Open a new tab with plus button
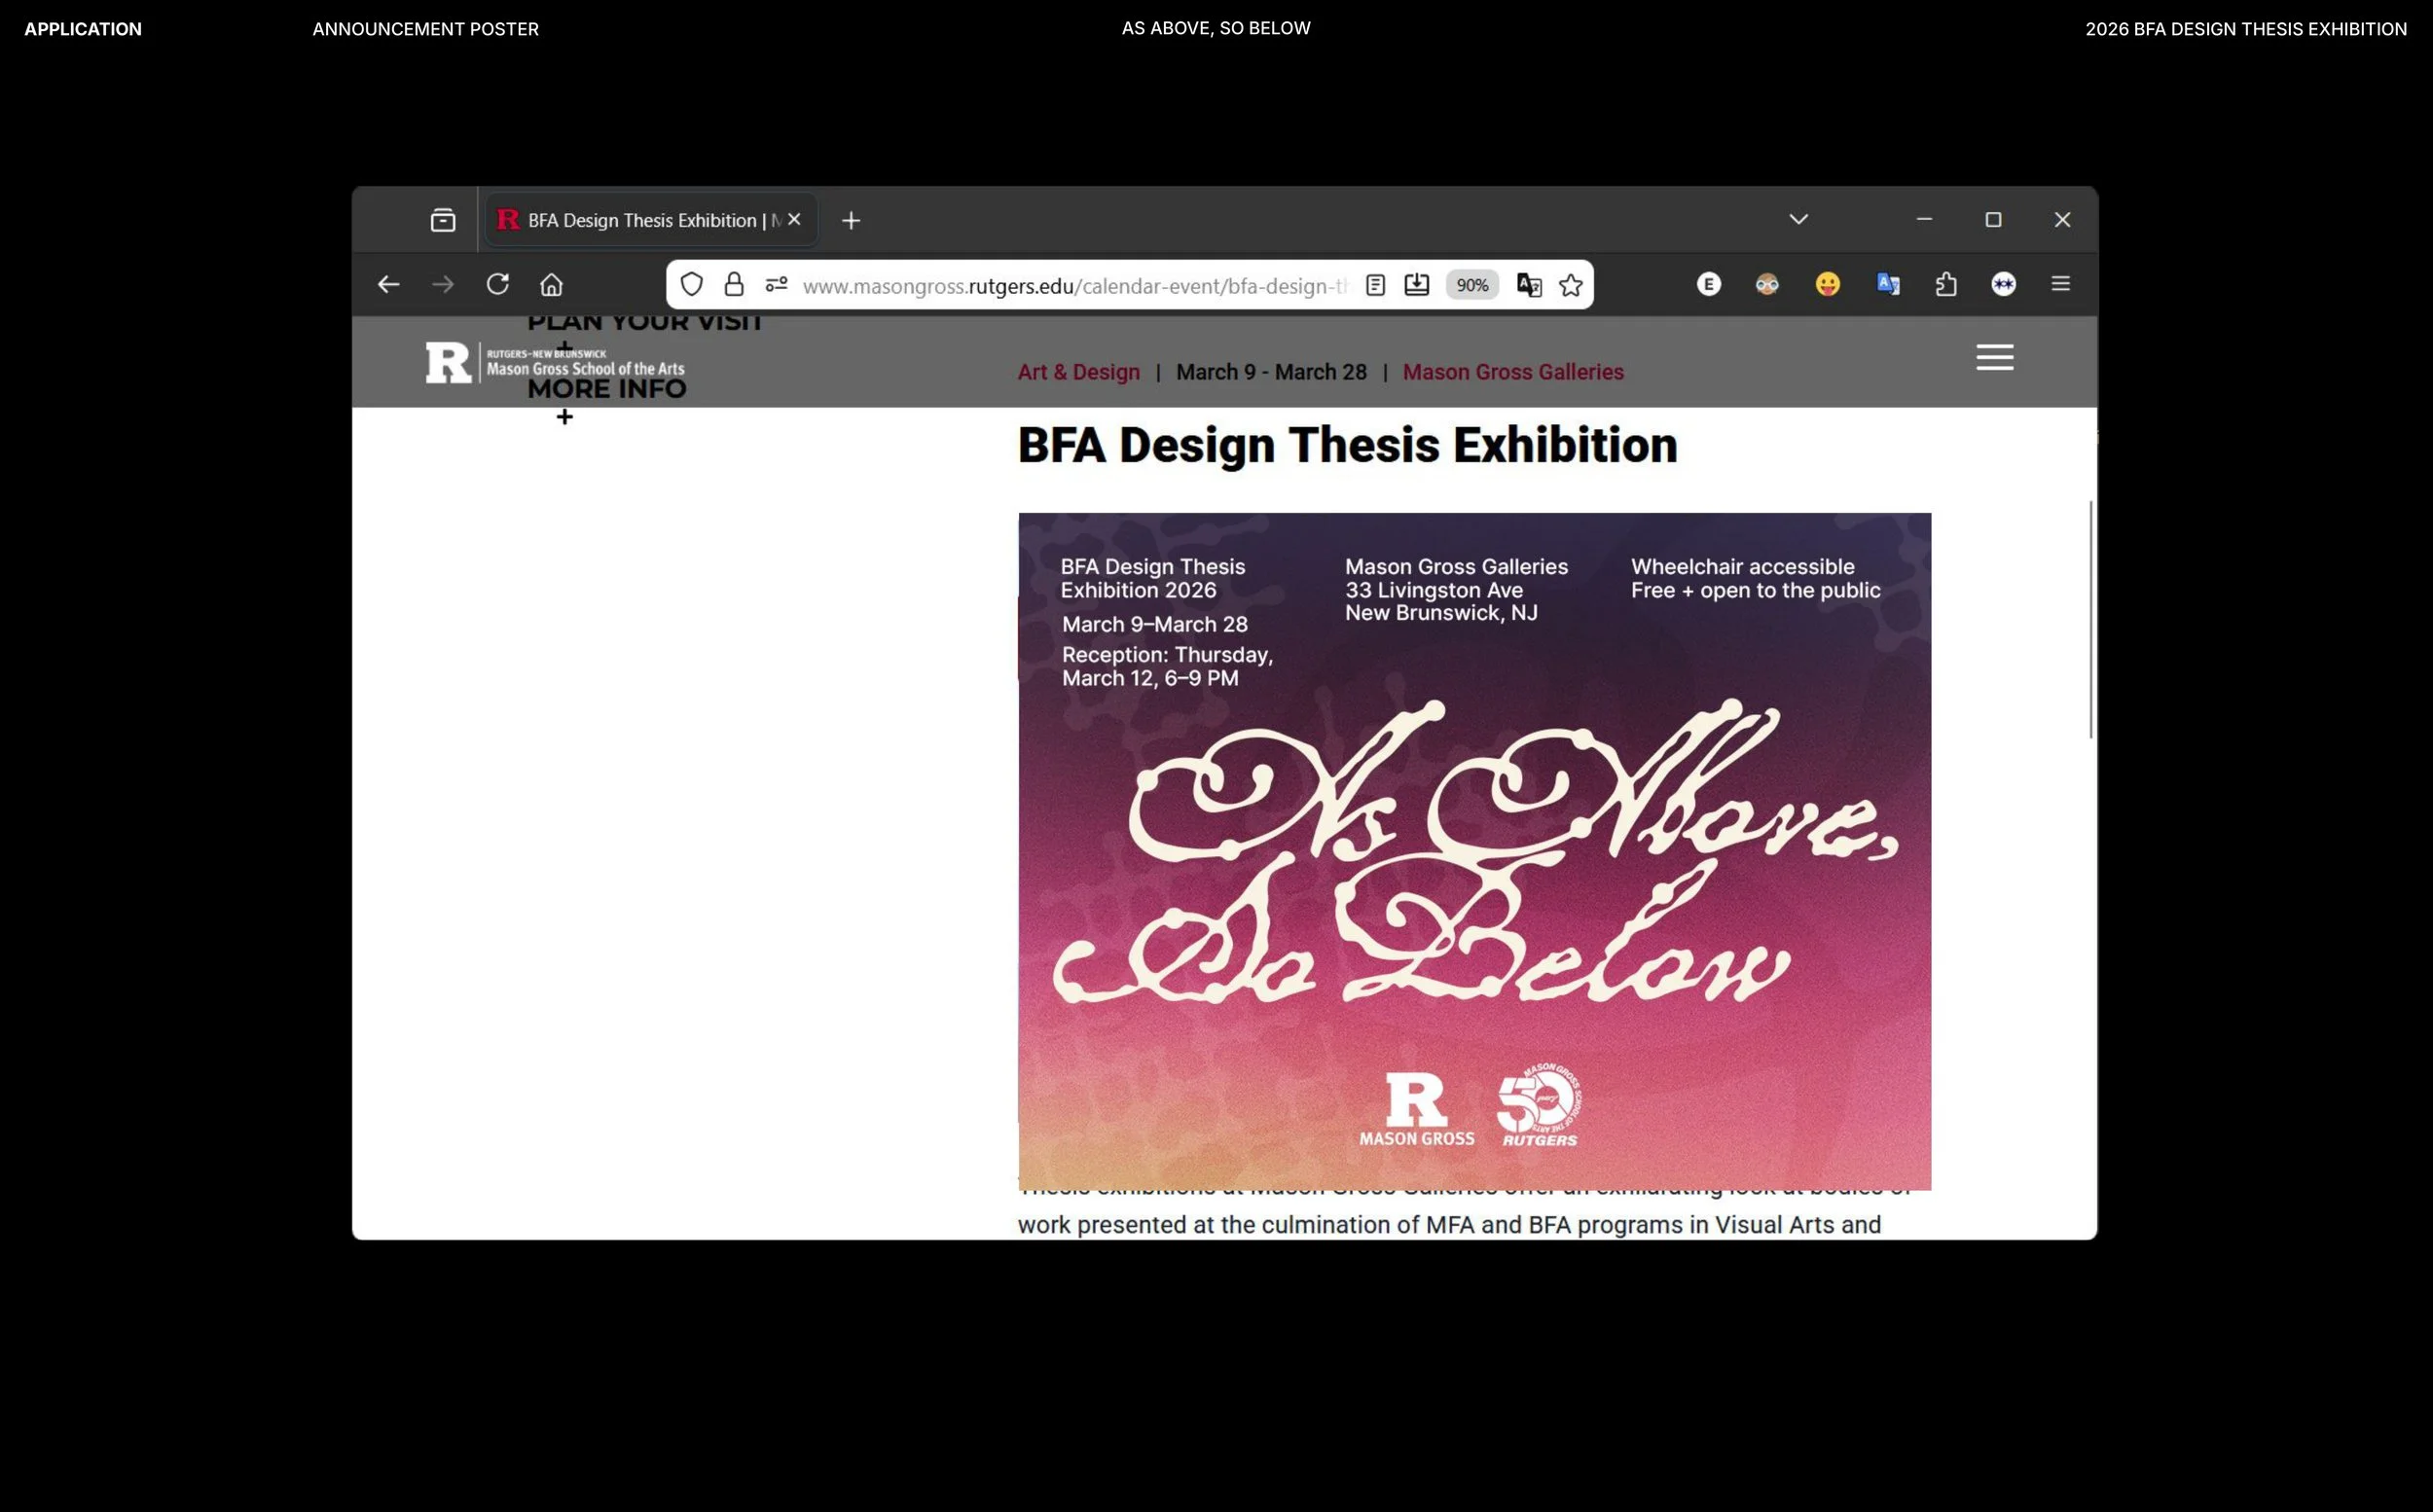 pyautogui.click(x=851, y=221)
